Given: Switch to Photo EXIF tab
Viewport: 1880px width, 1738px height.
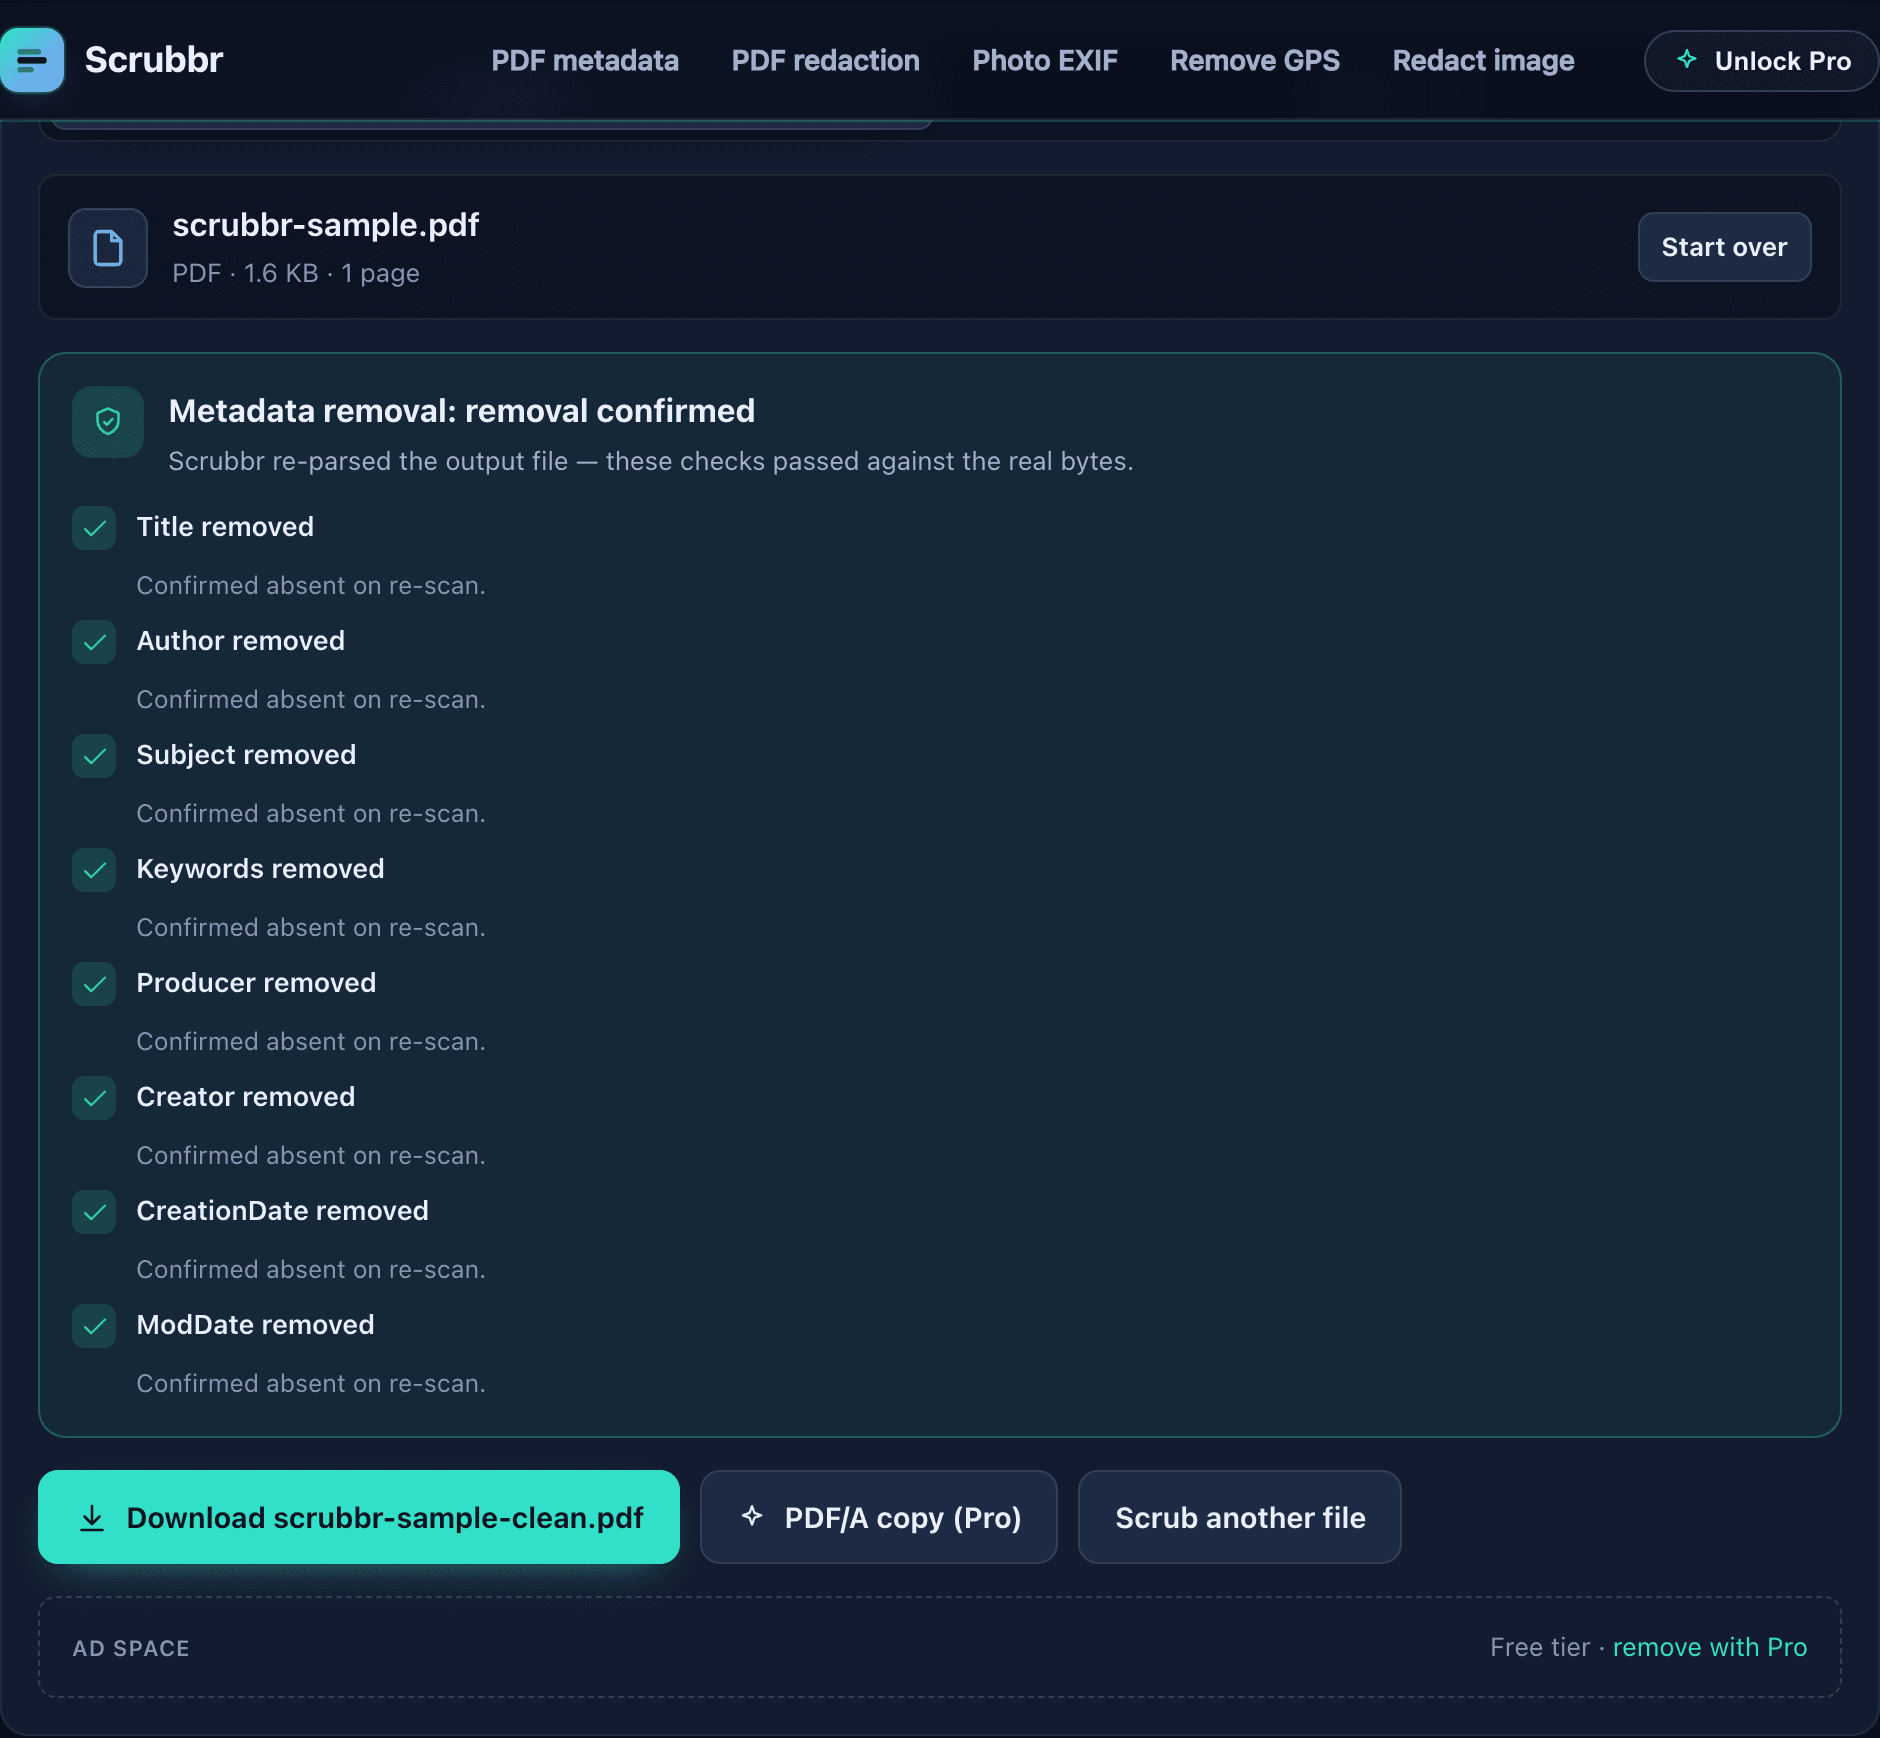Looking at the screenshot, I should click(x=1045, y=61).
